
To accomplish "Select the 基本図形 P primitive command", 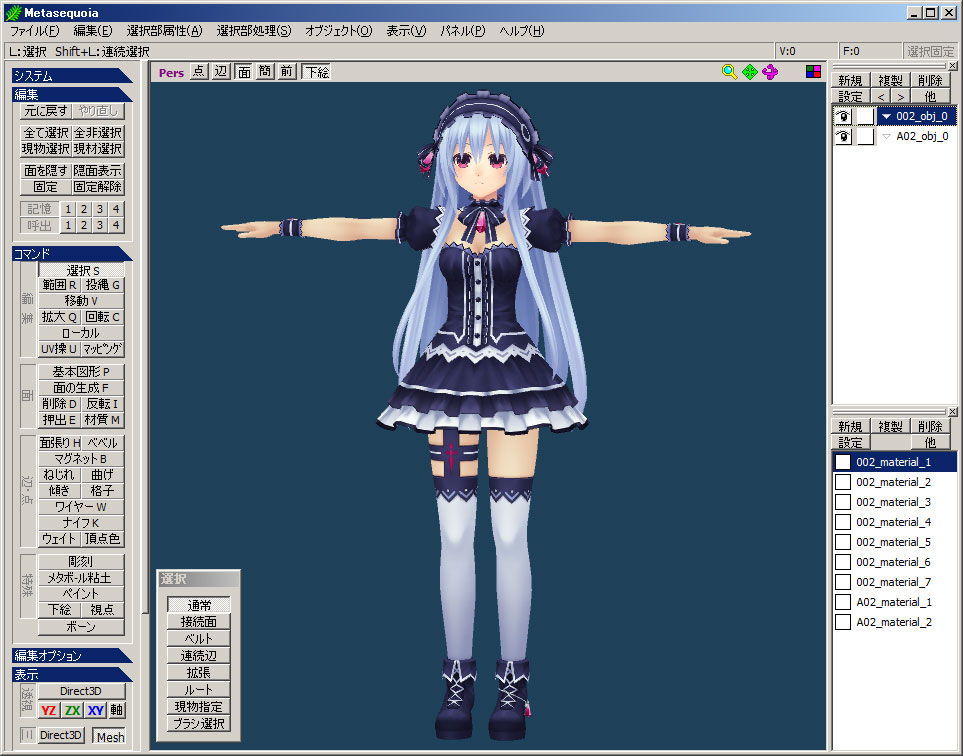I will click(x=81, y=372).
